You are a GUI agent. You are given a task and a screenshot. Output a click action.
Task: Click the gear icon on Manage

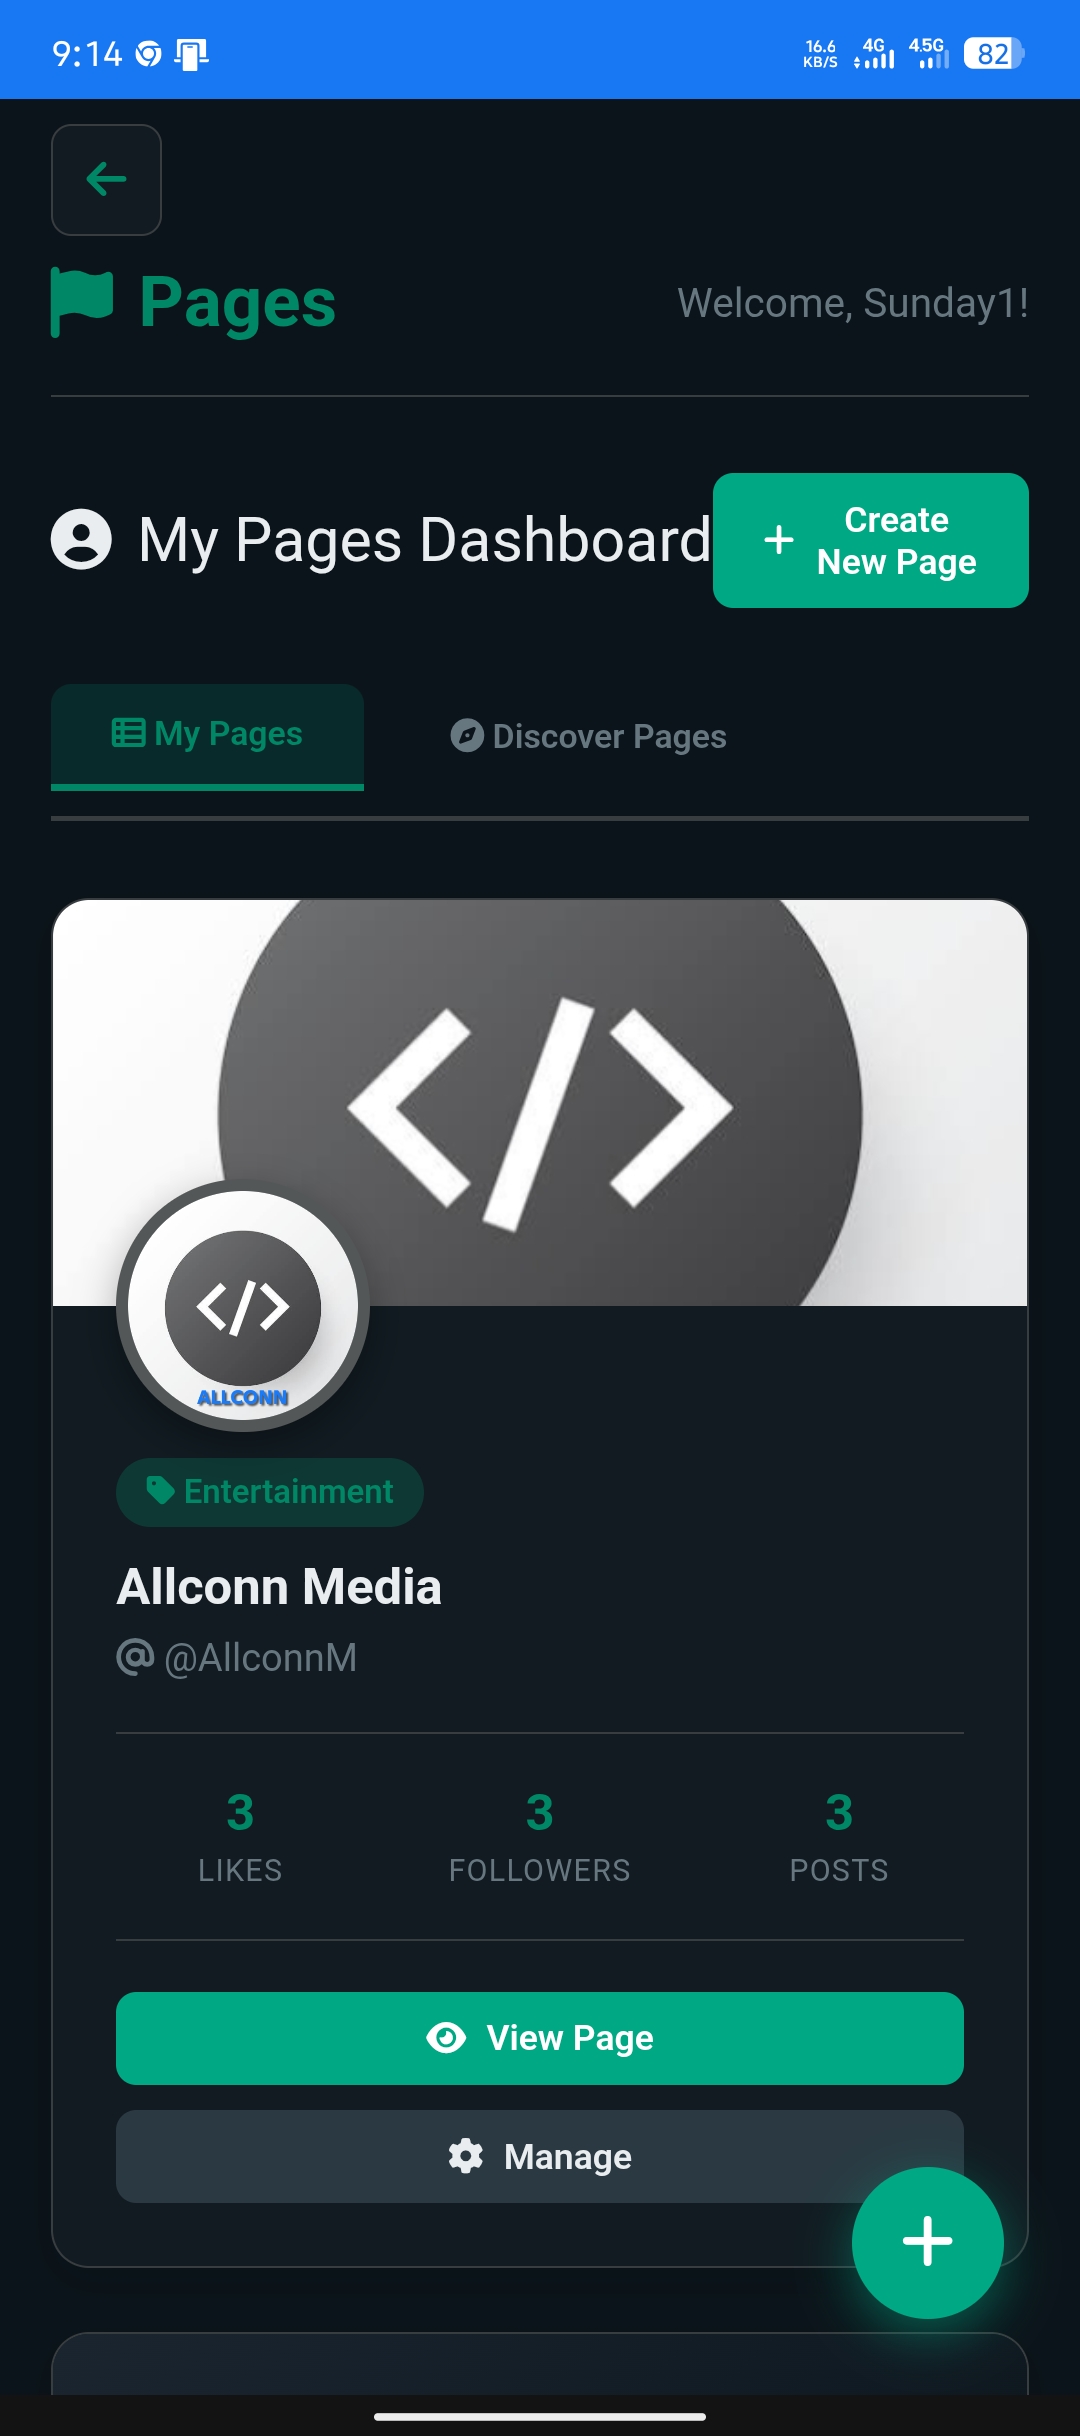pos(466,2157)
